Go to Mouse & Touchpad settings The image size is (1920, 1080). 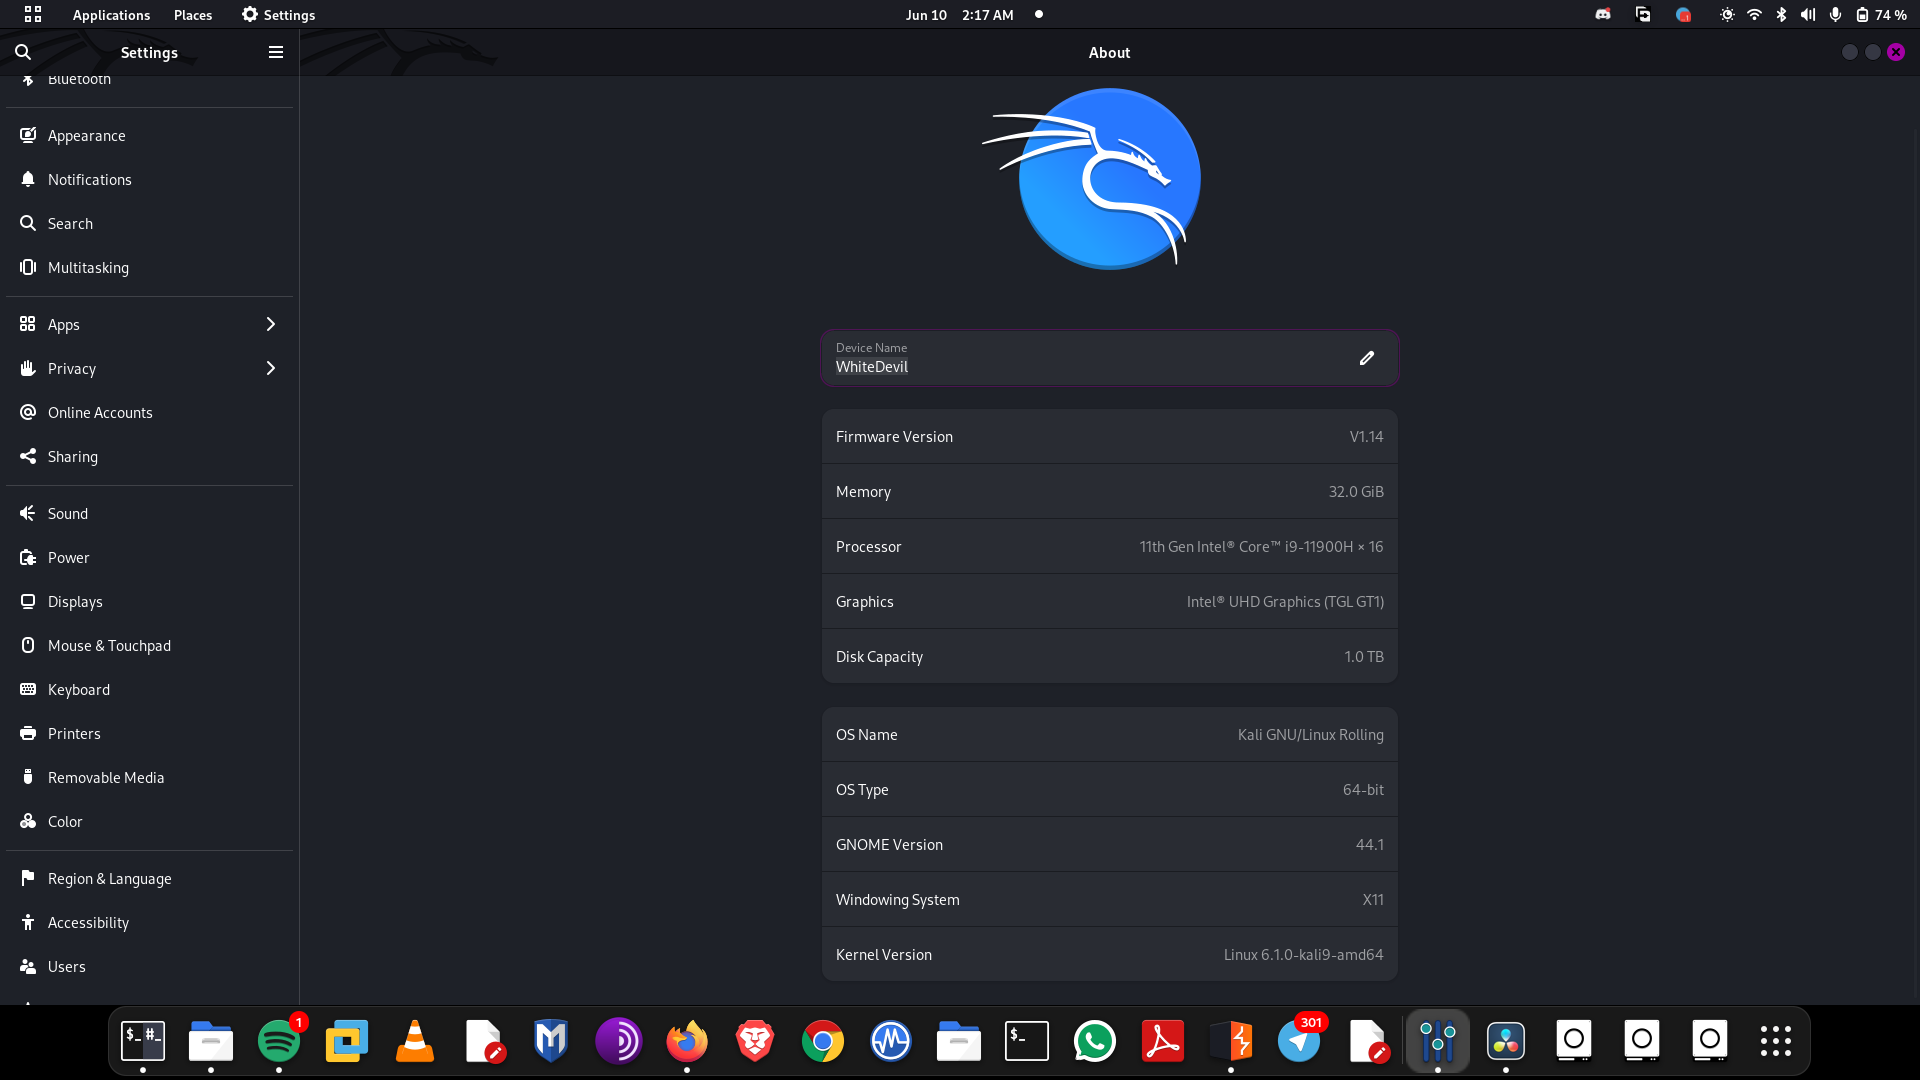coord(109,645)
